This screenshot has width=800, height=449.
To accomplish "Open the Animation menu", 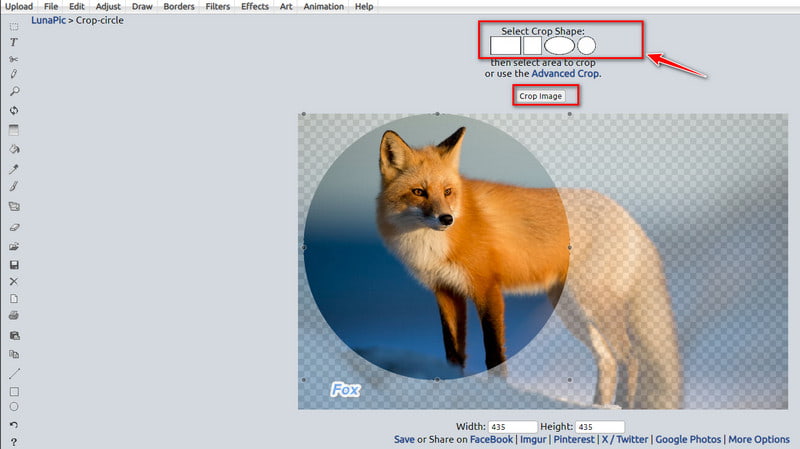I will (323, 7).
